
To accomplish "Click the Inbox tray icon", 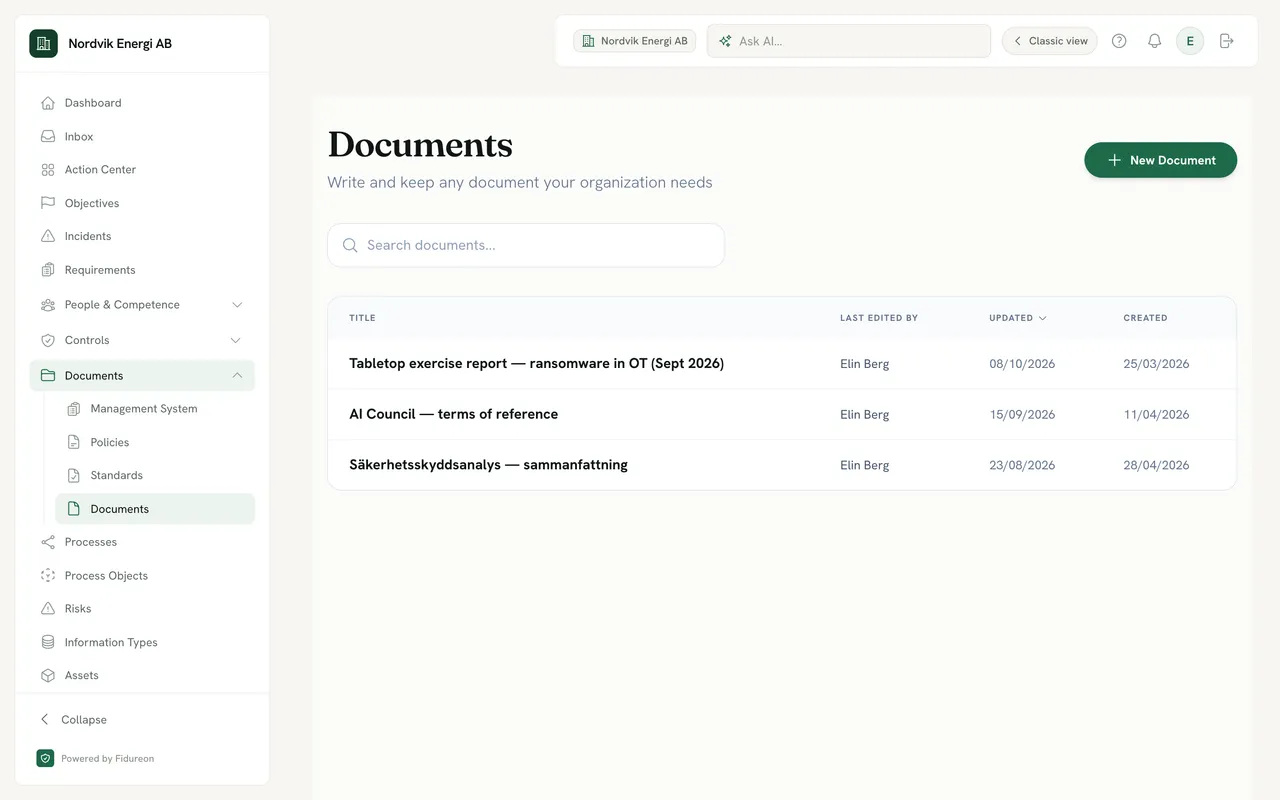I will pos(48,136).
